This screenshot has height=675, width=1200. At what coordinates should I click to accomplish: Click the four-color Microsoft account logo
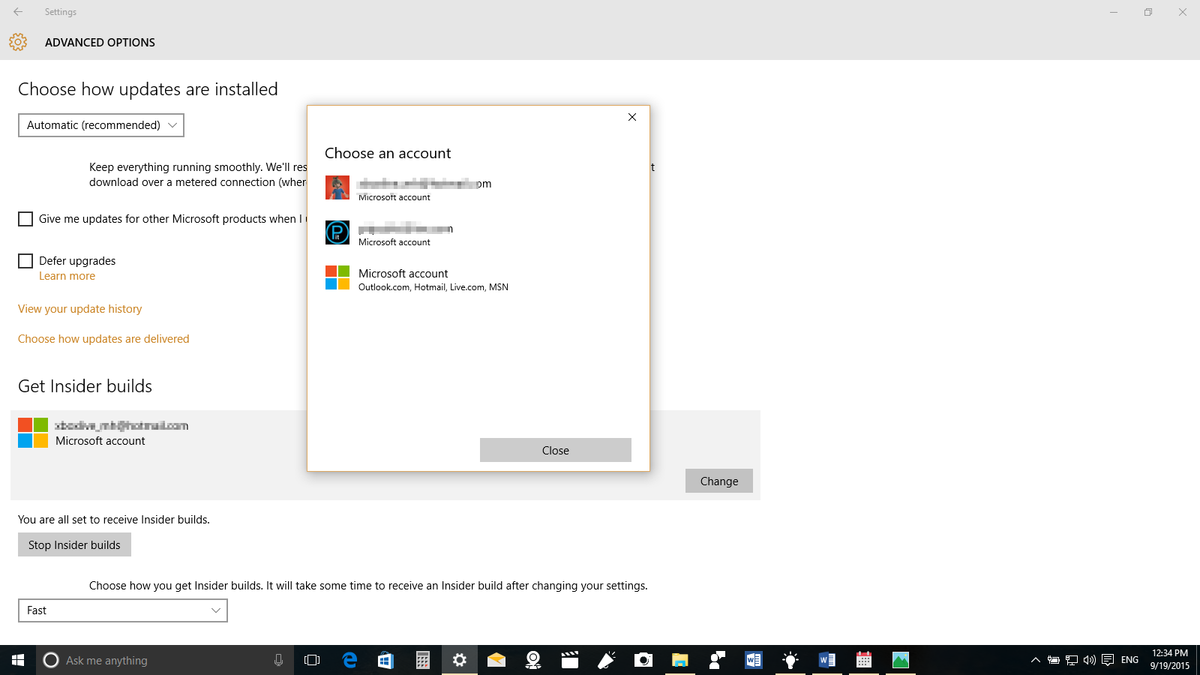click(337, 279)
